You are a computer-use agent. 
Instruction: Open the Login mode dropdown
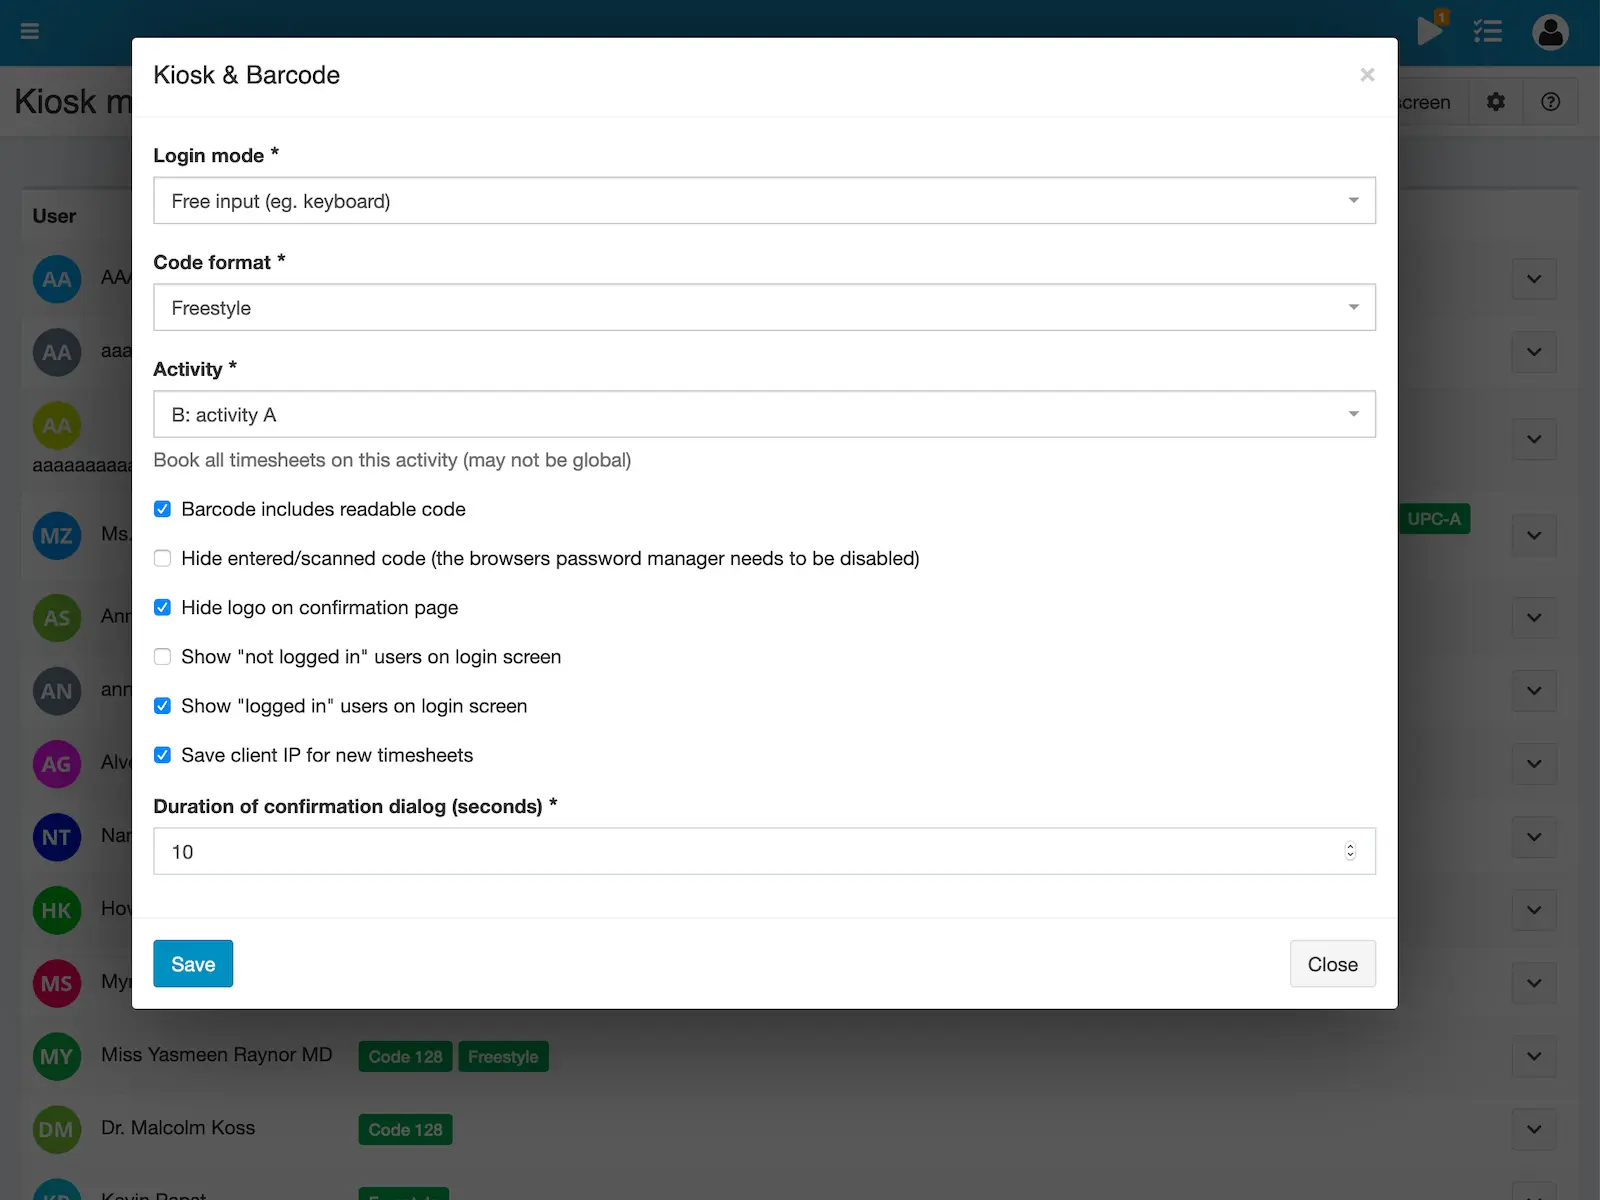tap(764, 201)
